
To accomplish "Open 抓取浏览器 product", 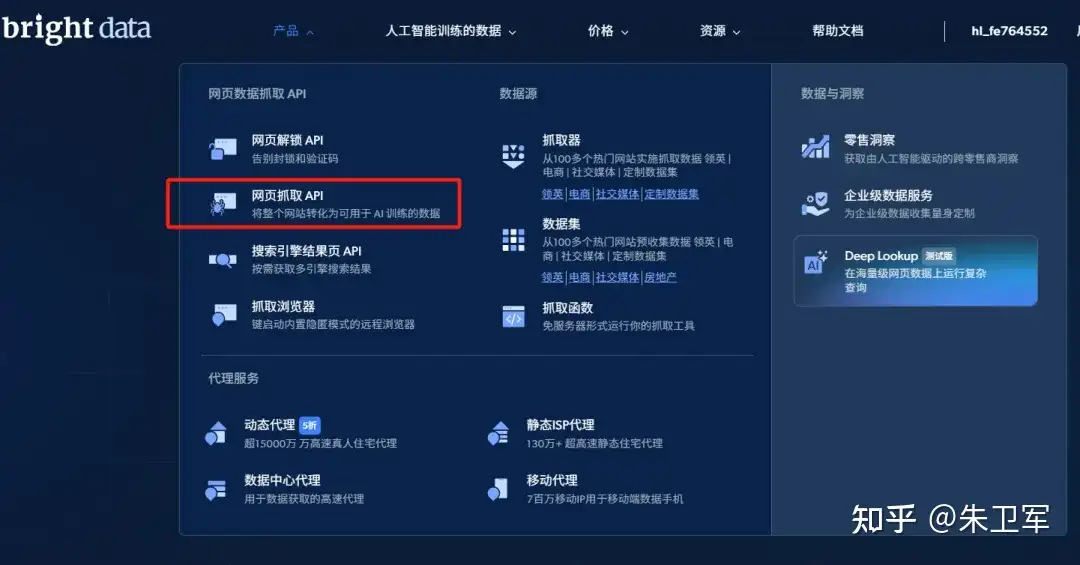I will (283, 307).
